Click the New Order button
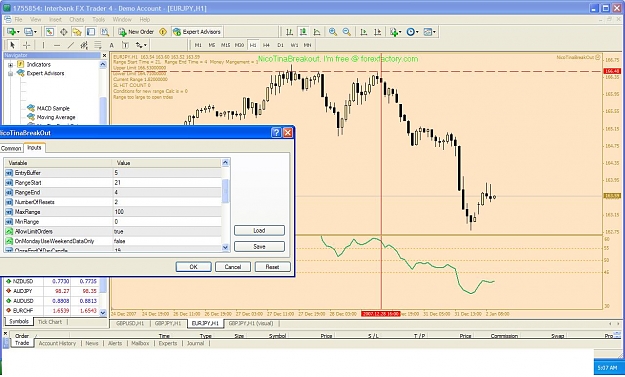 [136, 32]
